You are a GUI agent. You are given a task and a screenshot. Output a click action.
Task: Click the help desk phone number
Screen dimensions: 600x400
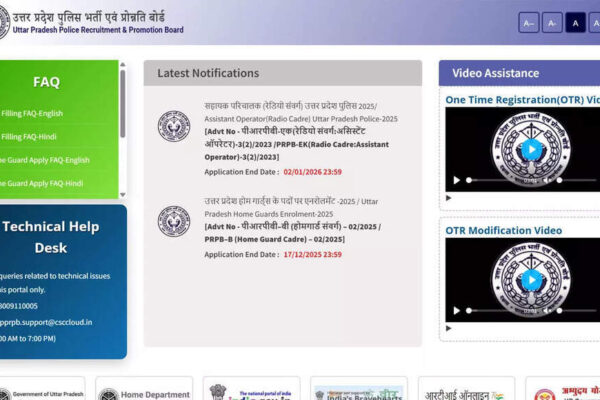coord(19,306)
